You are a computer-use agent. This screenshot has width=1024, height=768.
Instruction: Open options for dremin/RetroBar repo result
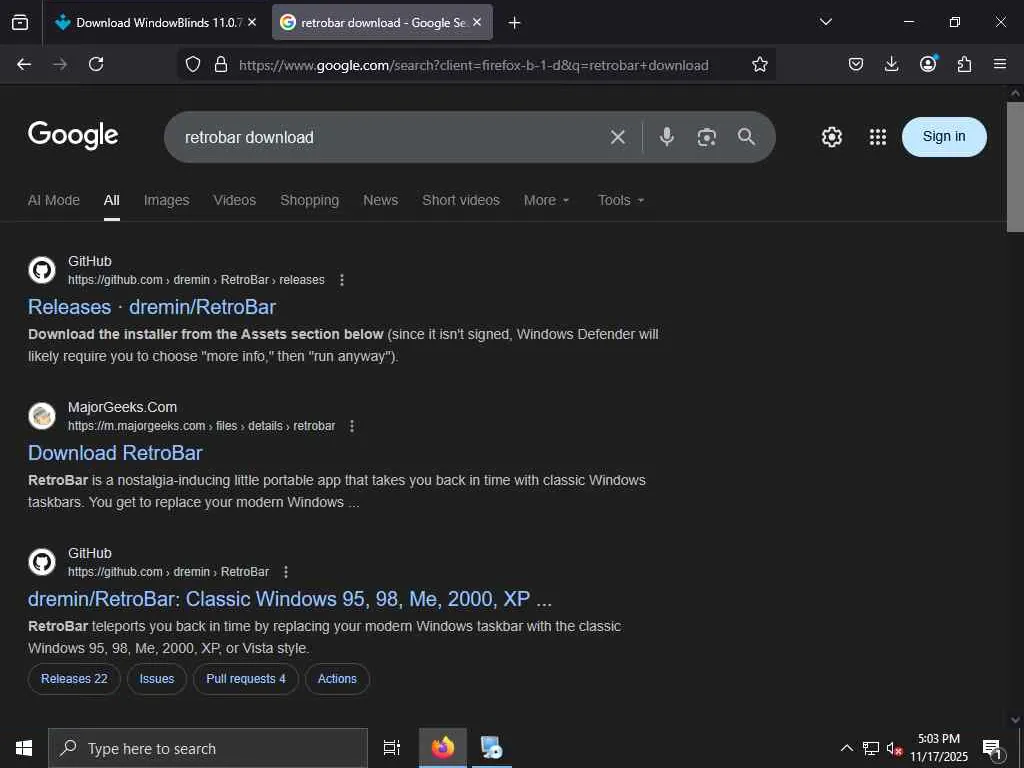285,572
